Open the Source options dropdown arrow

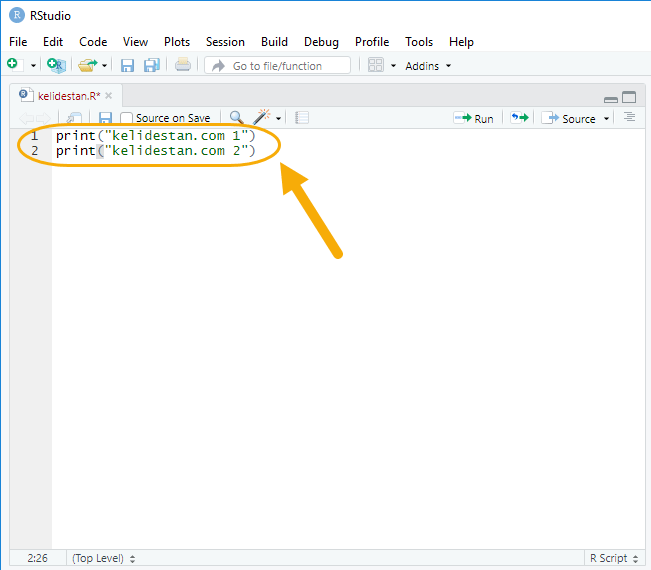[x=606, y=119]
